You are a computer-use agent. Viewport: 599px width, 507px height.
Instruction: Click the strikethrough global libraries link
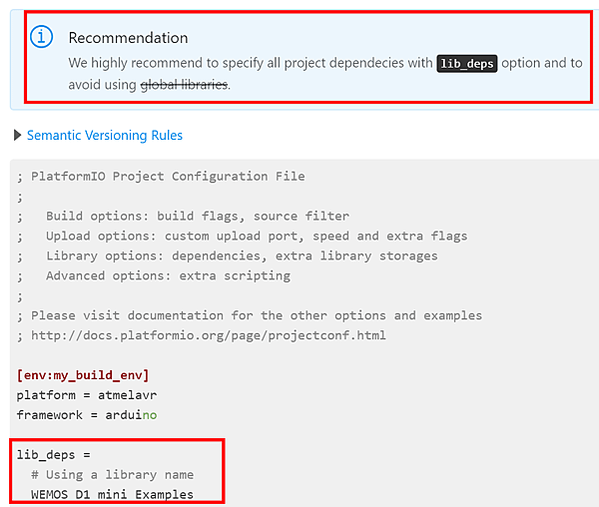184,84
